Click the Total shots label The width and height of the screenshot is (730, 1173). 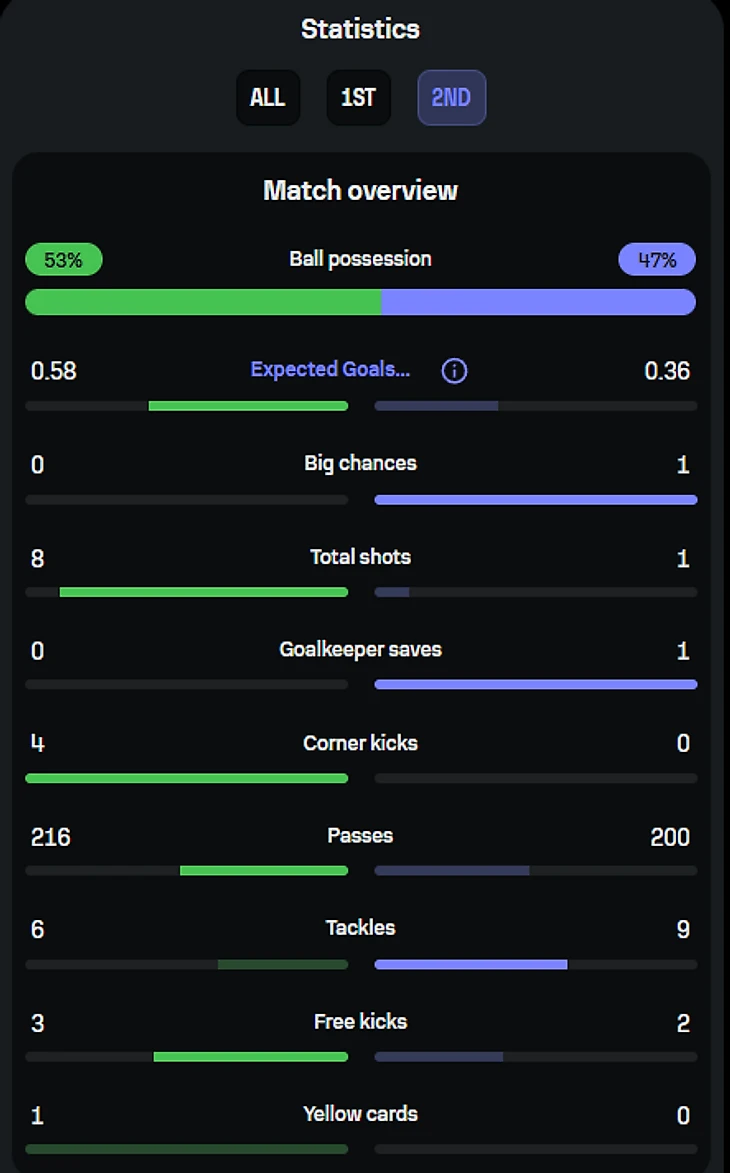360,557
